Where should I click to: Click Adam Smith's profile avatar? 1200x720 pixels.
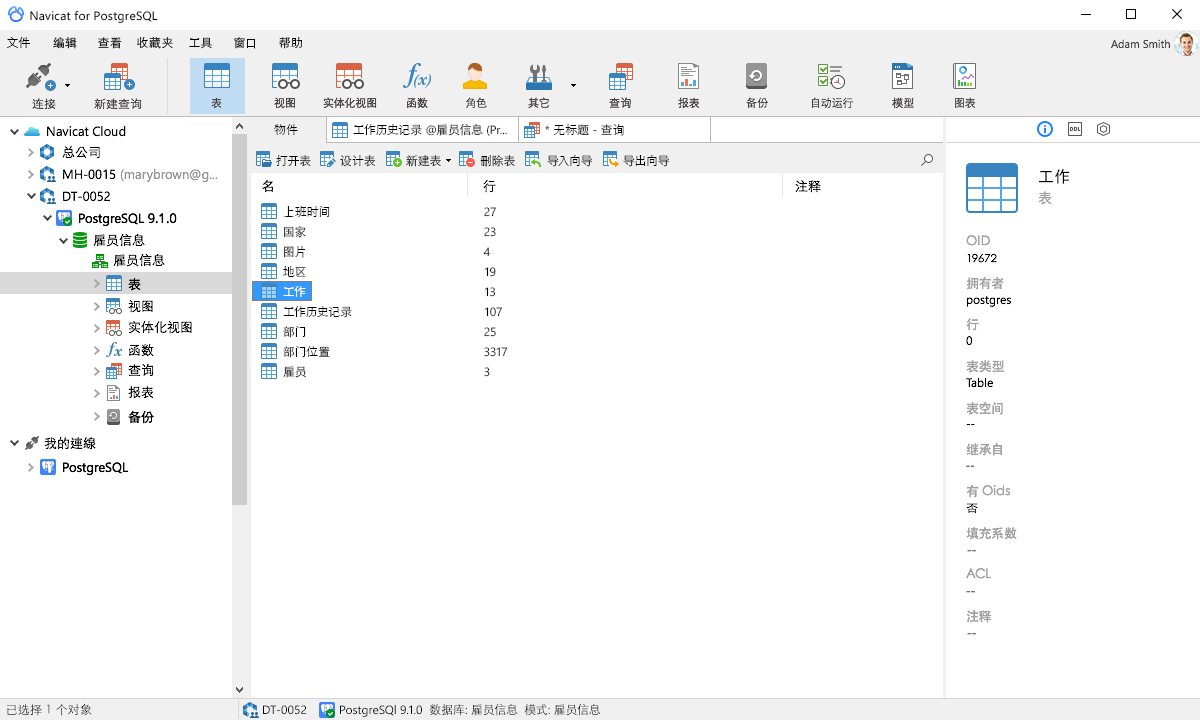pos(1187,44)
